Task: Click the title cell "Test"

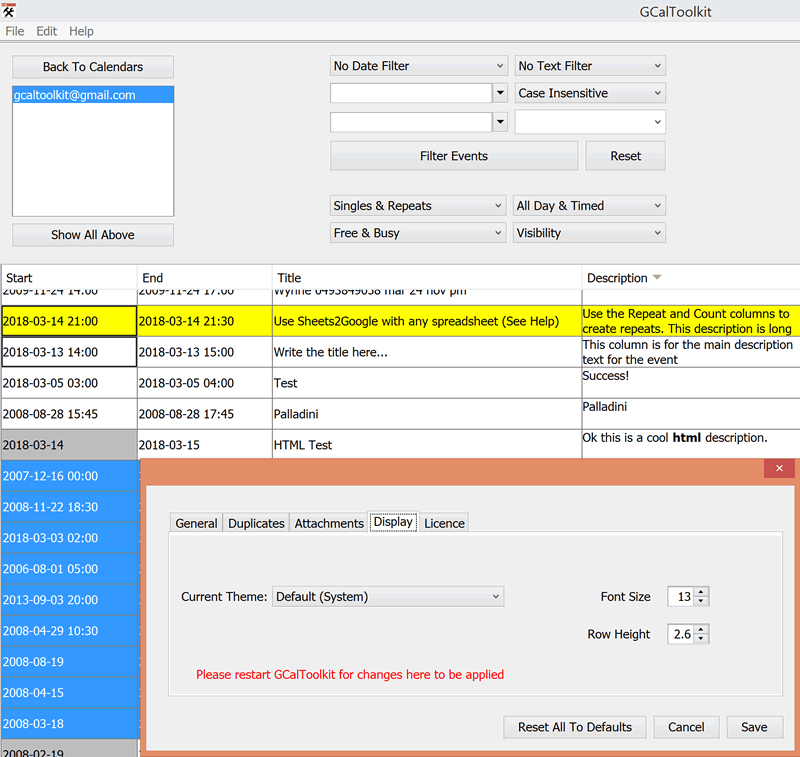Action: click(427, 383)
